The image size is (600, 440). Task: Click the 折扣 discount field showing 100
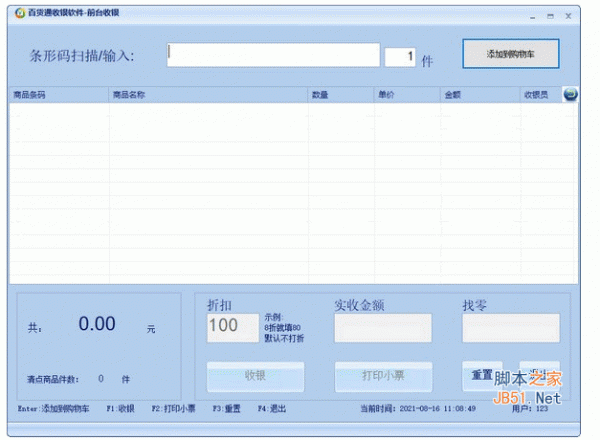tap(233, 328)
